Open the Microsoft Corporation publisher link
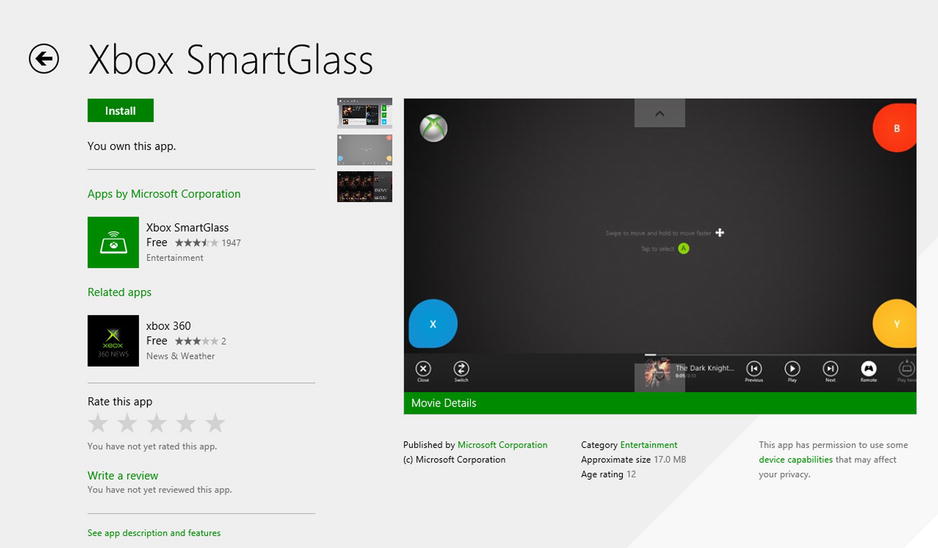The height and width of the screenshot is (548, 938). (502, 445)
